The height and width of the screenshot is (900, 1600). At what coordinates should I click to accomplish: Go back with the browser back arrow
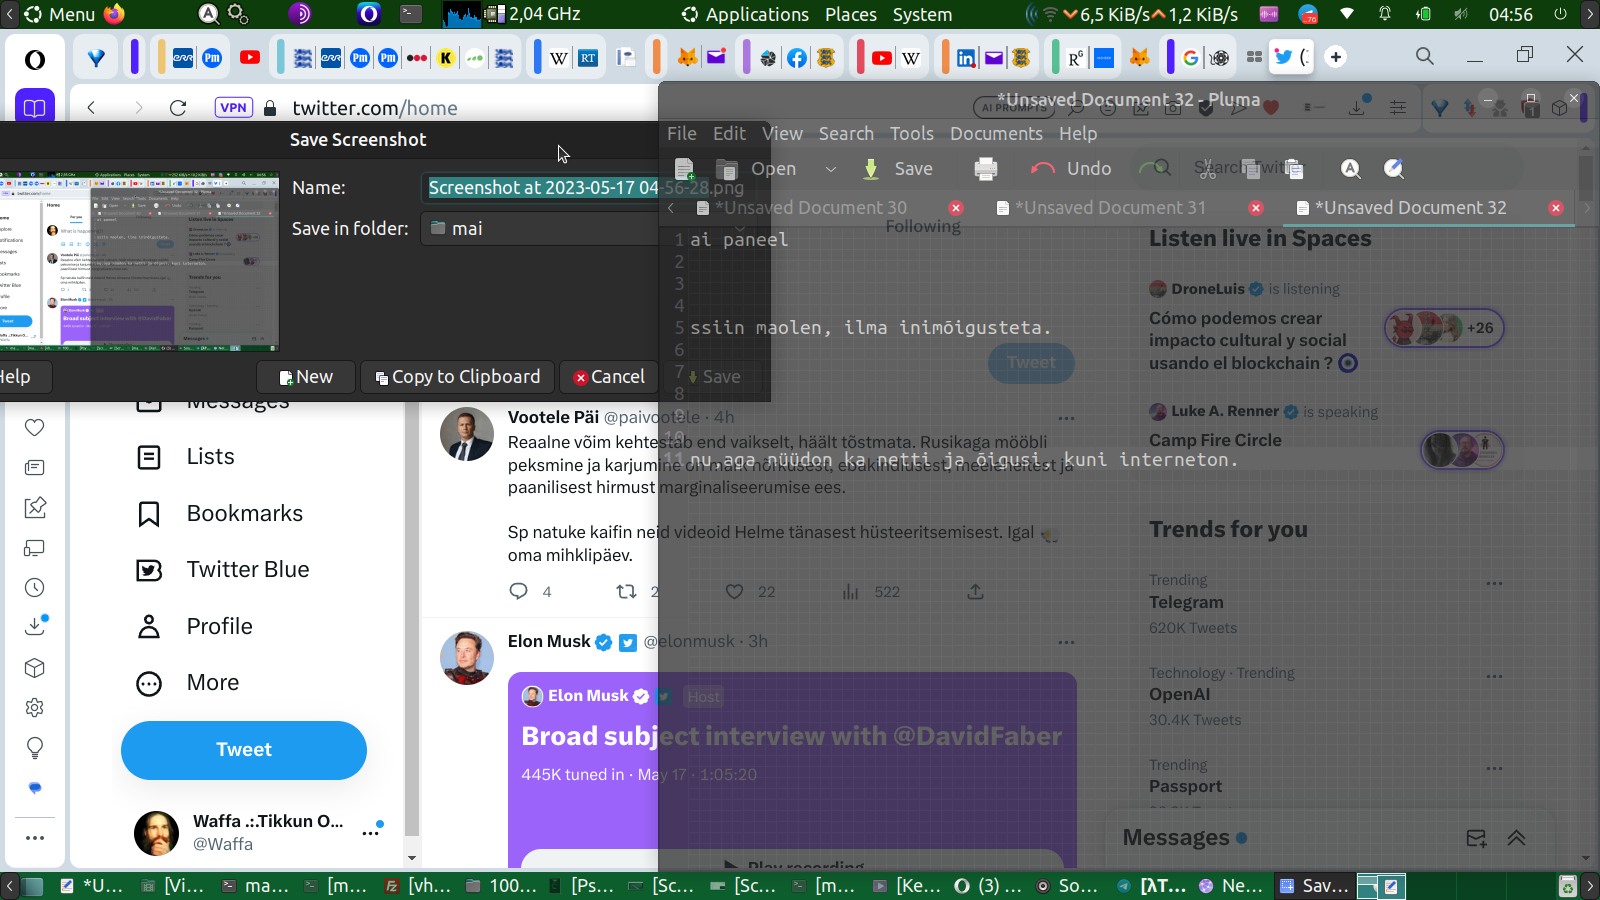(91, 108)
